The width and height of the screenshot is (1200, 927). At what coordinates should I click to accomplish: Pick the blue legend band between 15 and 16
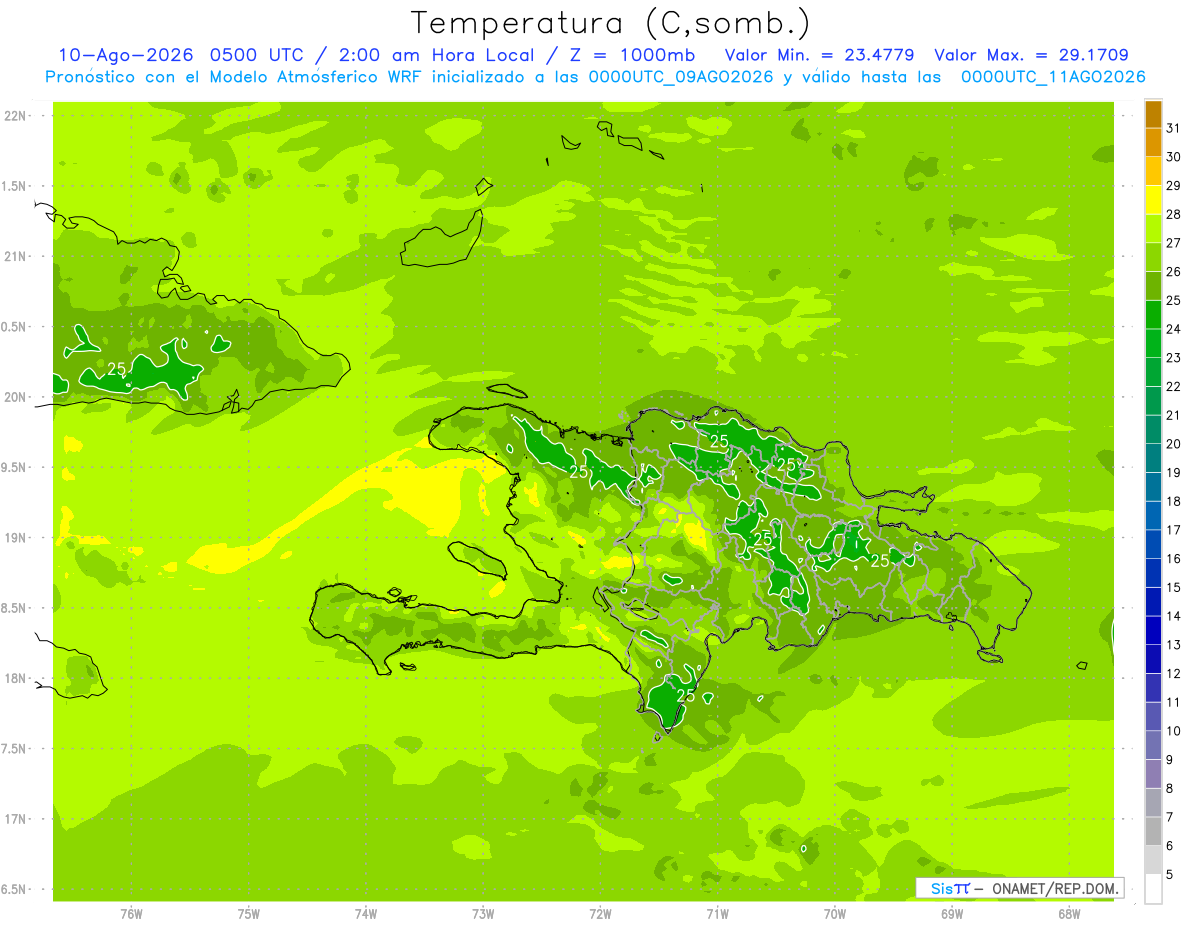point(1153,573)
